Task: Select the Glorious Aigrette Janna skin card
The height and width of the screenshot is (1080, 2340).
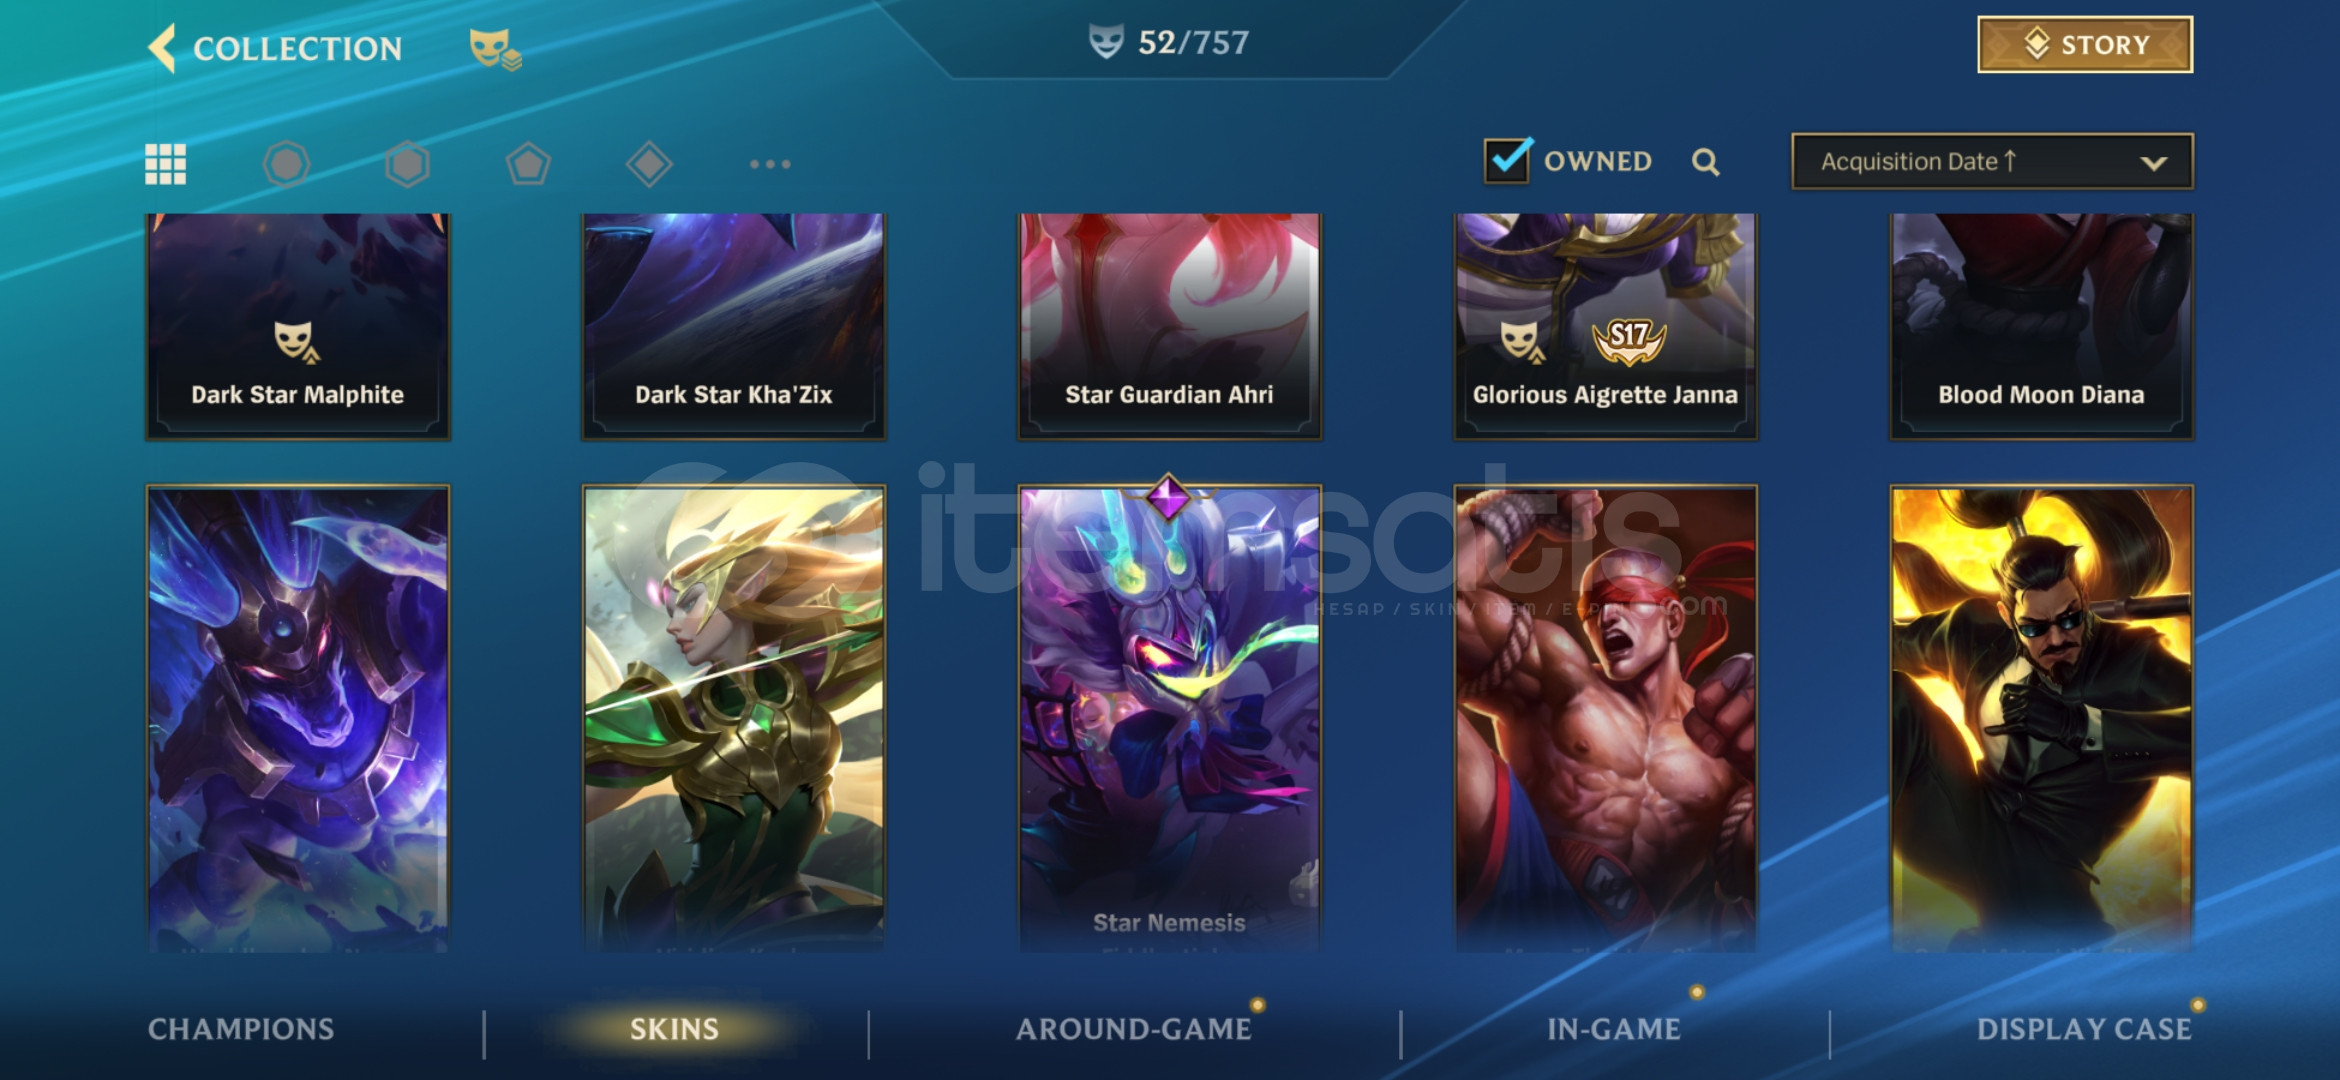Action: coord(1605,327)
